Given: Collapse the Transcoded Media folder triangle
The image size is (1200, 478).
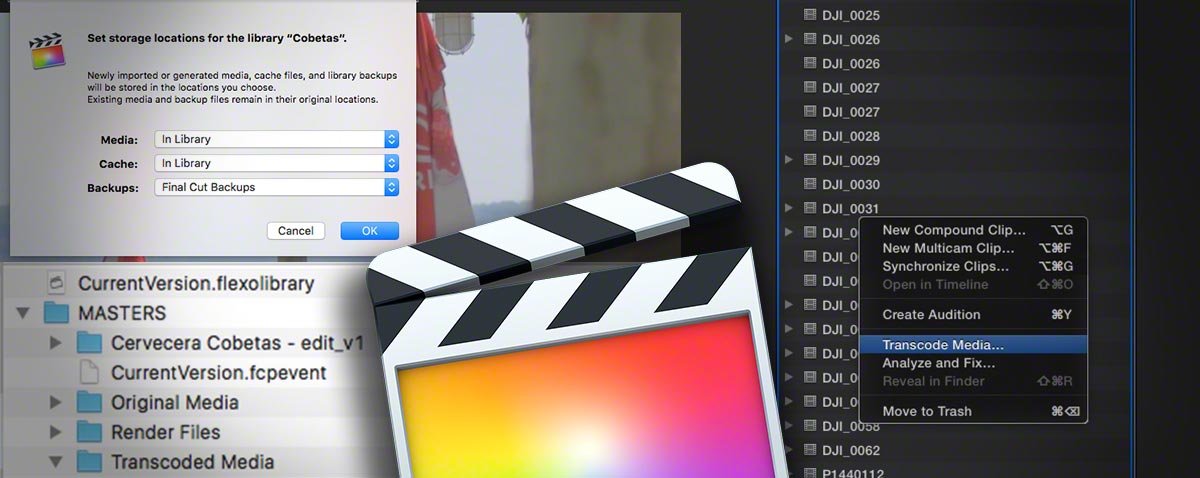Looking at the screenshot, I should click(x=56, y=462).
